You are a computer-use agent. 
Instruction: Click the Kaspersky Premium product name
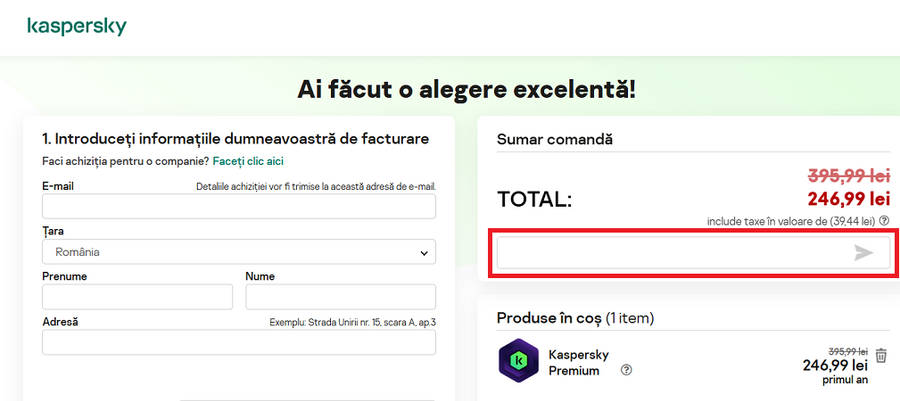pos(578,363)
